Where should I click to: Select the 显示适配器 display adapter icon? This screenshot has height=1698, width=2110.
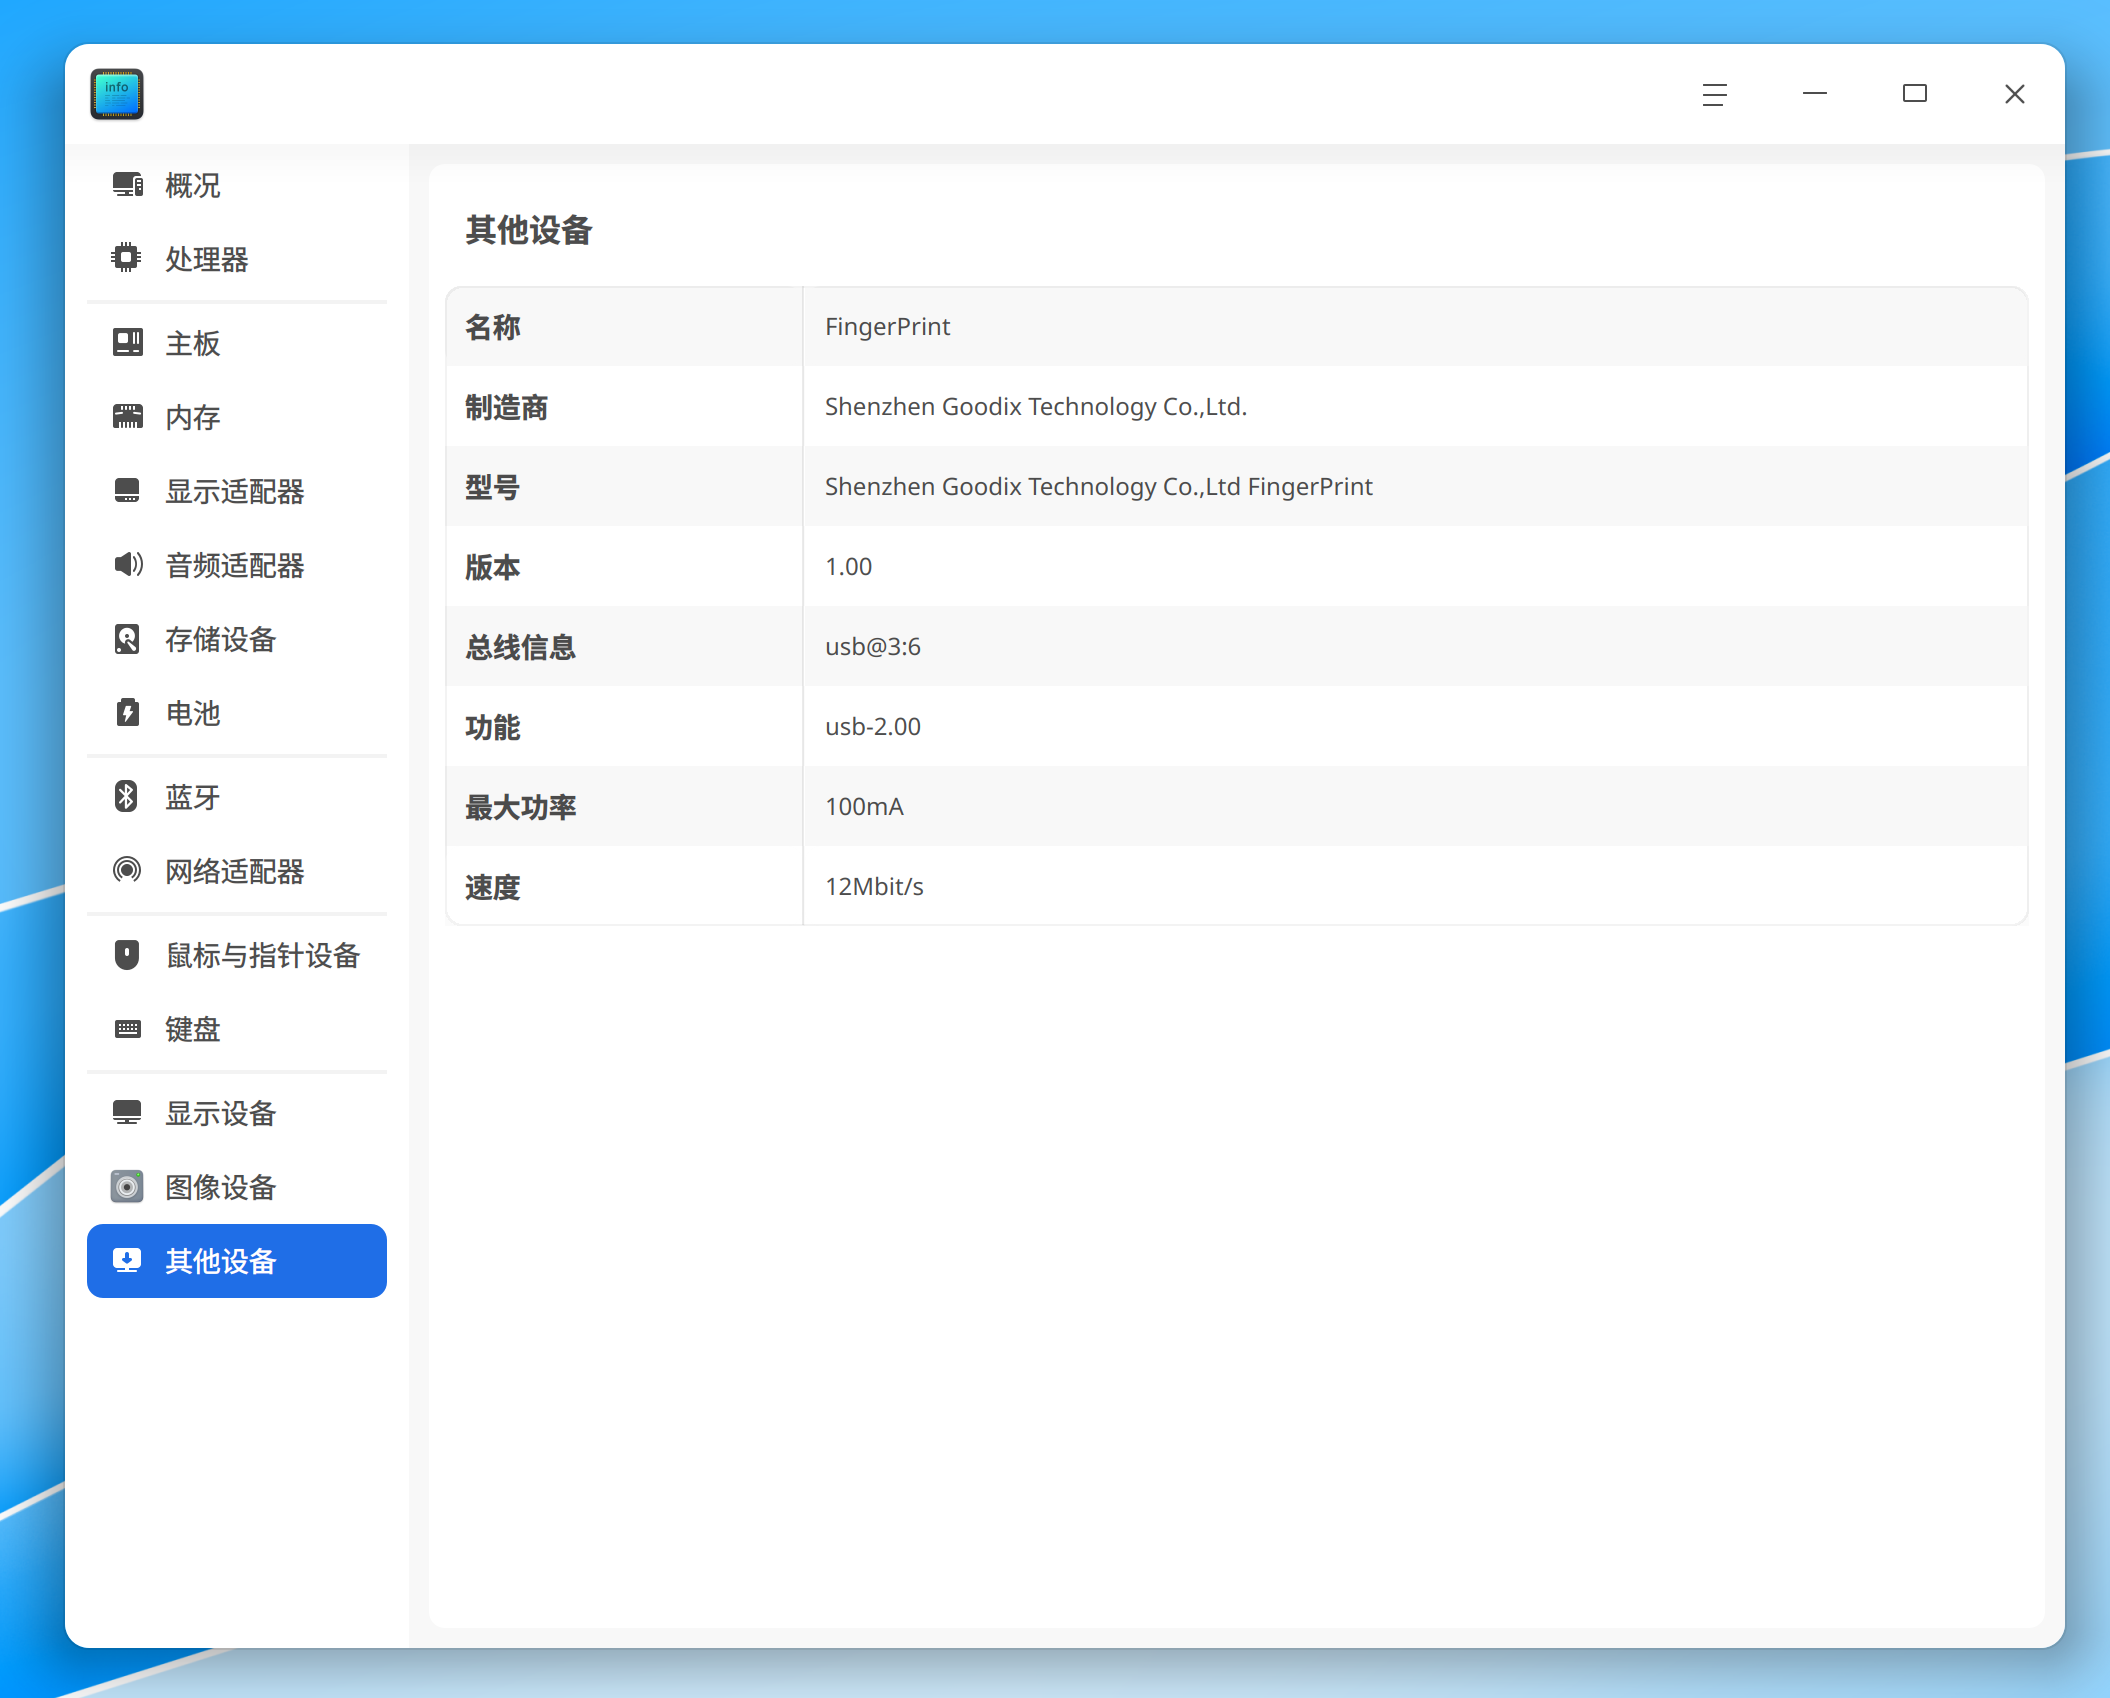127,490
